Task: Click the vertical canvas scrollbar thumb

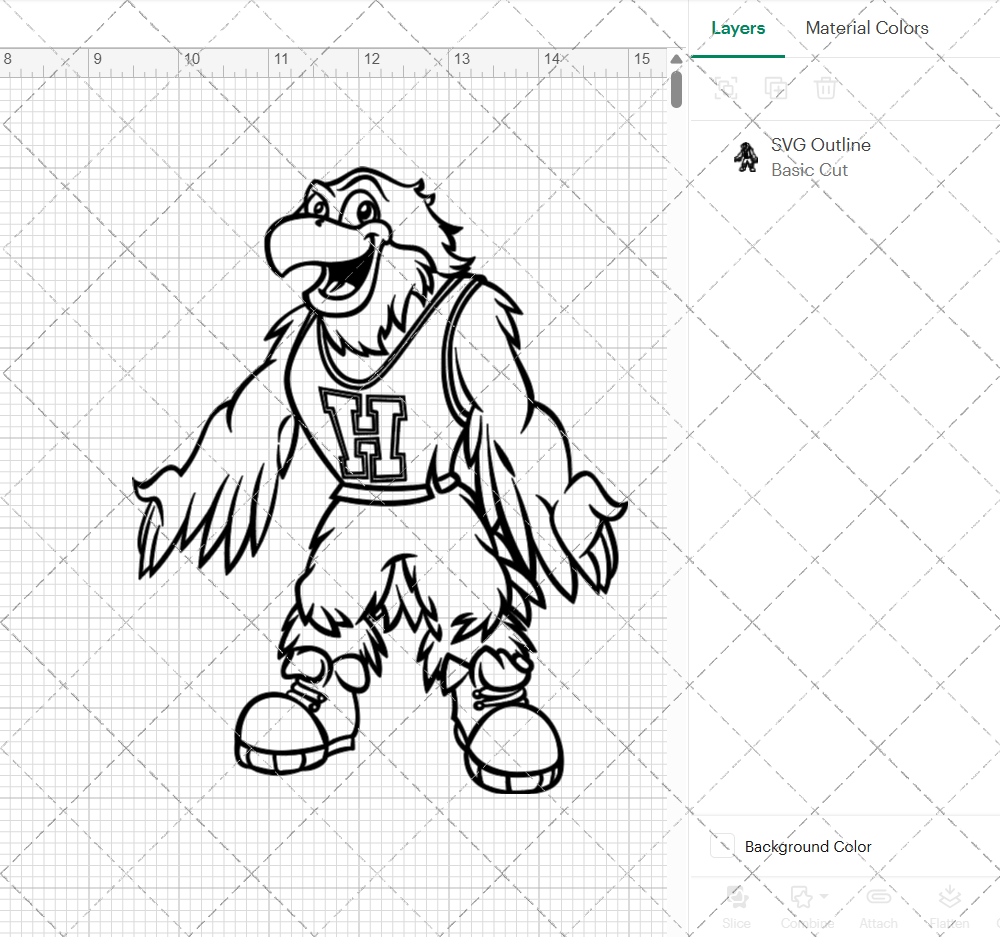Action: (x=677, y=89)
